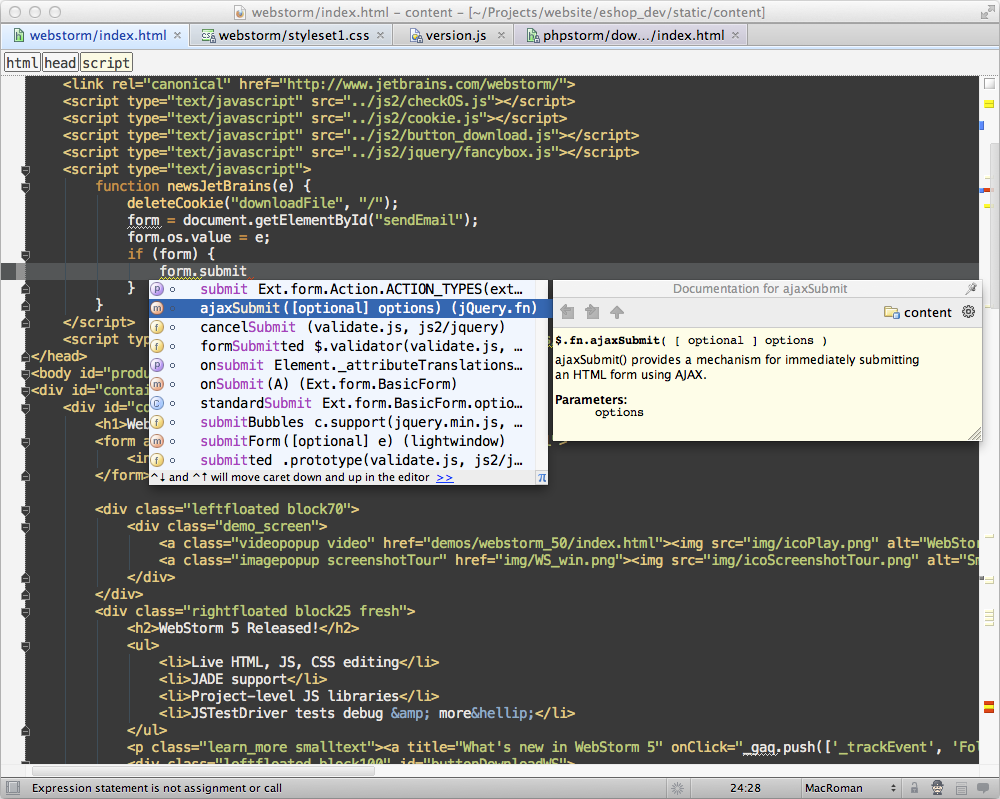Close the webstorm/styleset1.css tab

pos(380,35)
